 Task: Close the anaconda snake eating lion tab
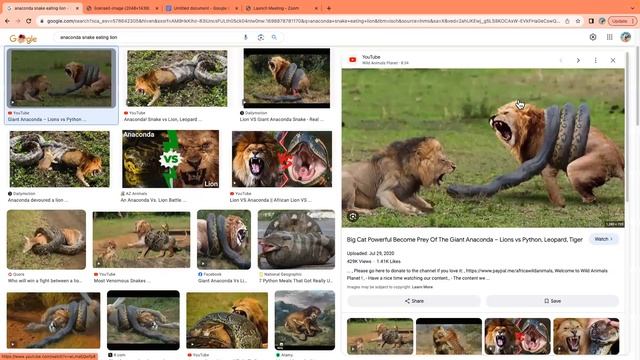(77, 8)
